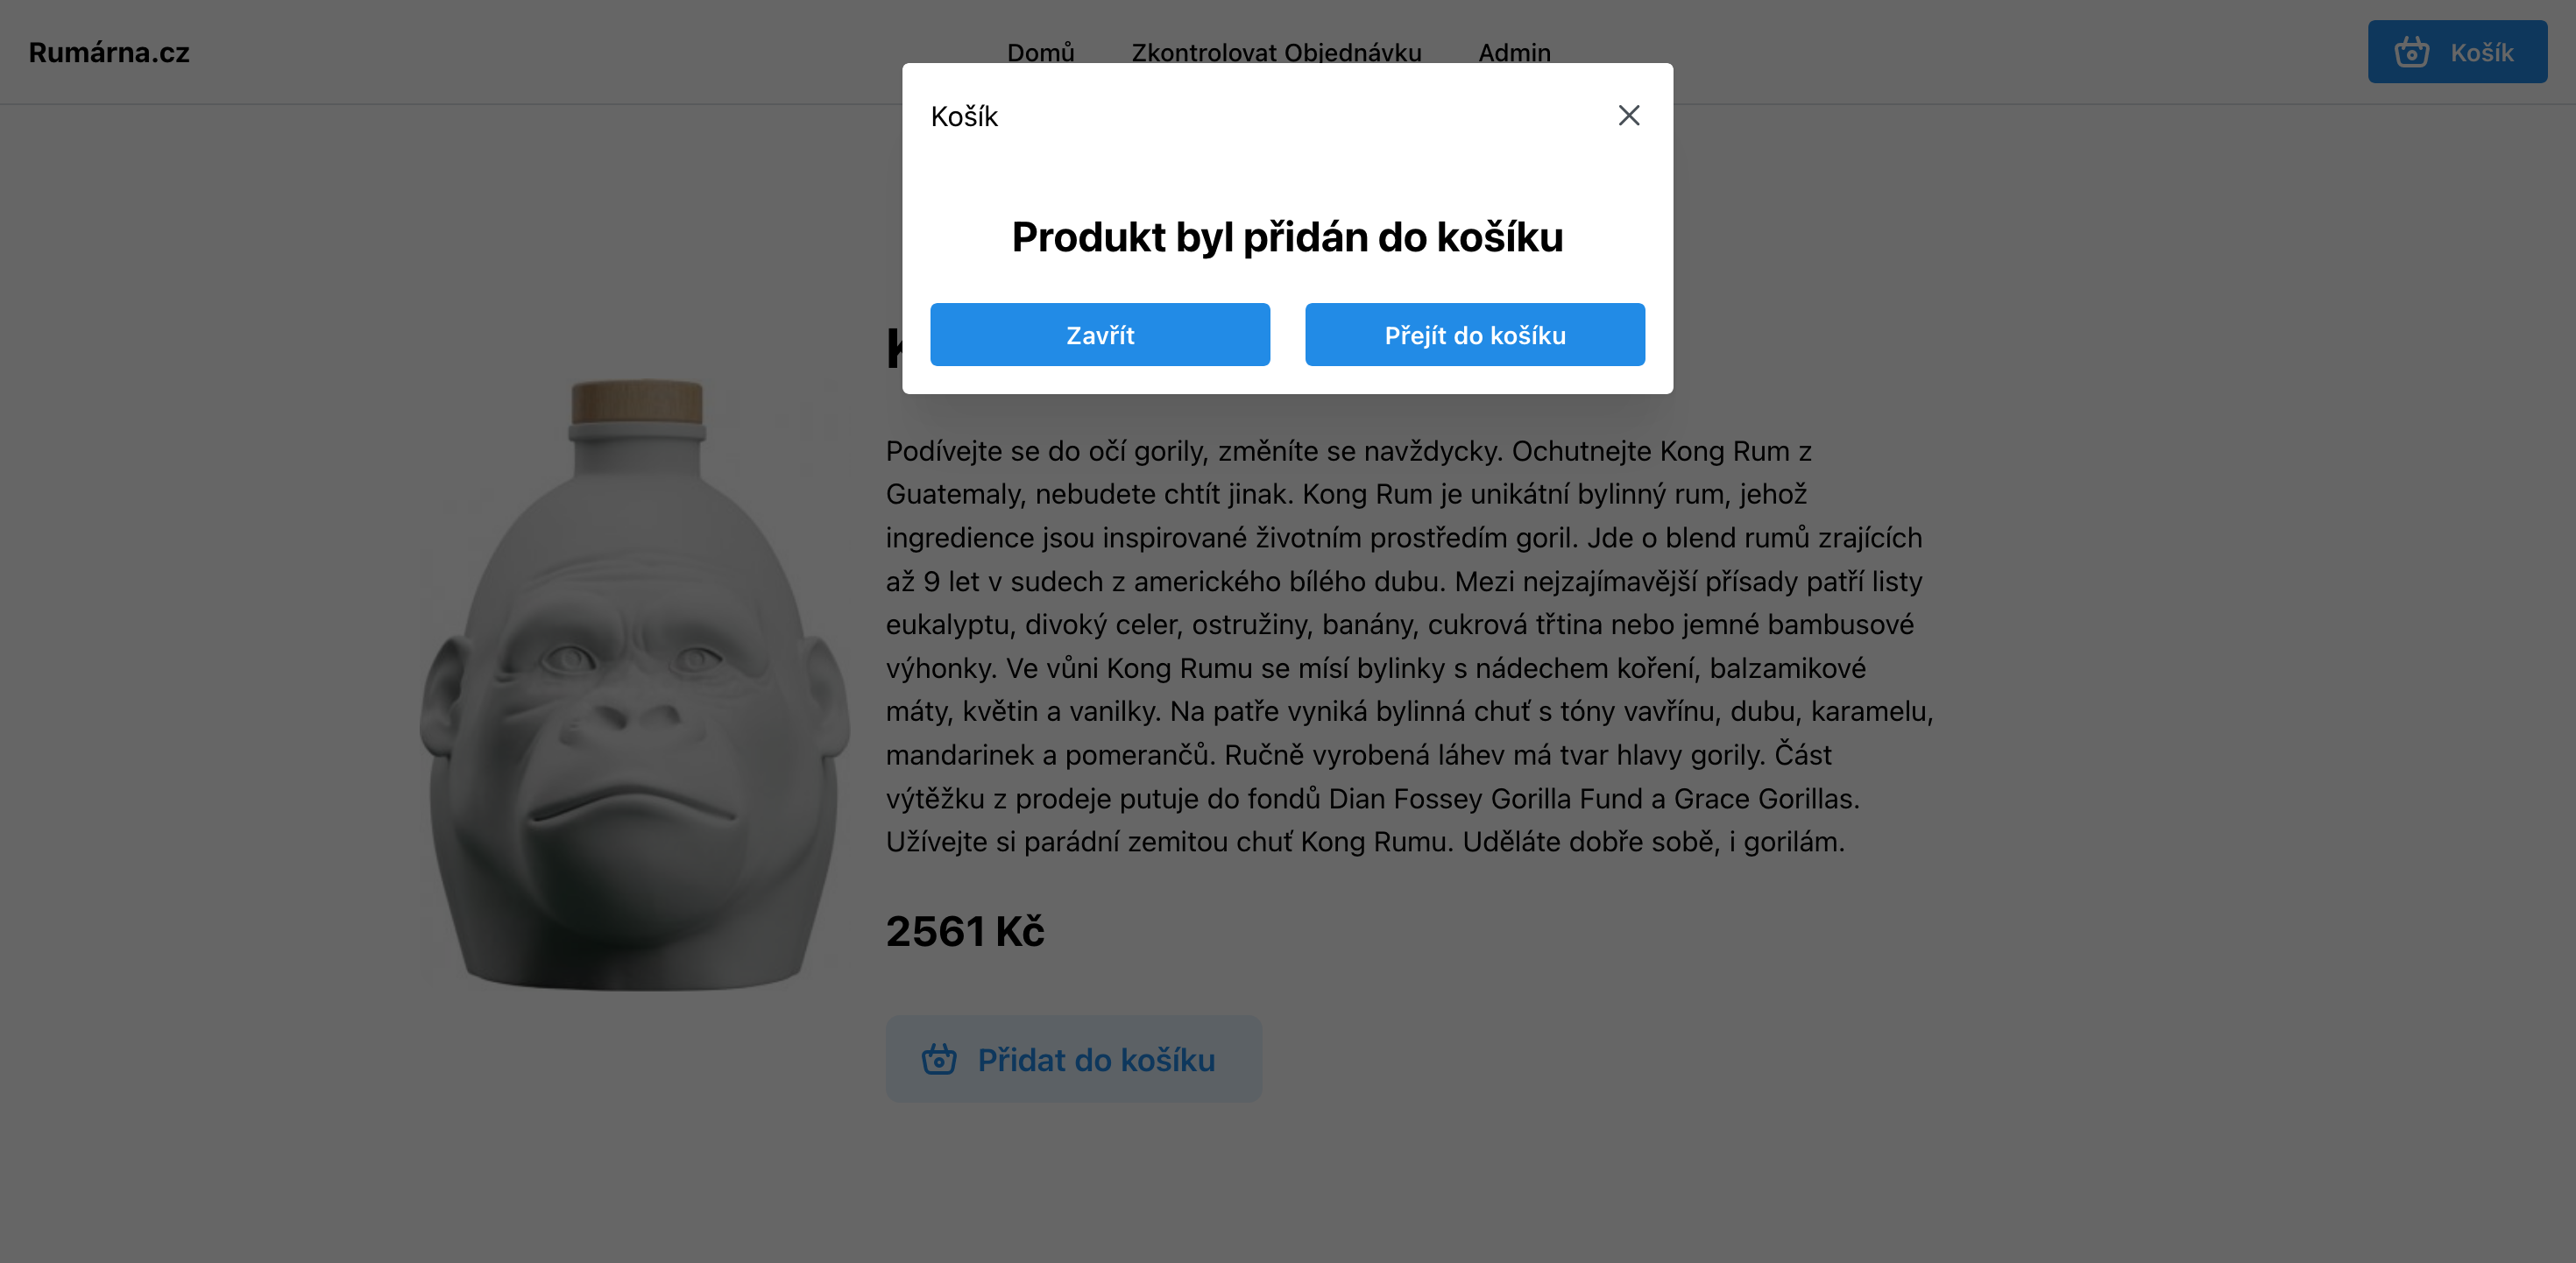Image resolution: width=2576 pixels, height=1263 pixels.
Task: Open the Admin menu item
Action: pos(1514,52)
